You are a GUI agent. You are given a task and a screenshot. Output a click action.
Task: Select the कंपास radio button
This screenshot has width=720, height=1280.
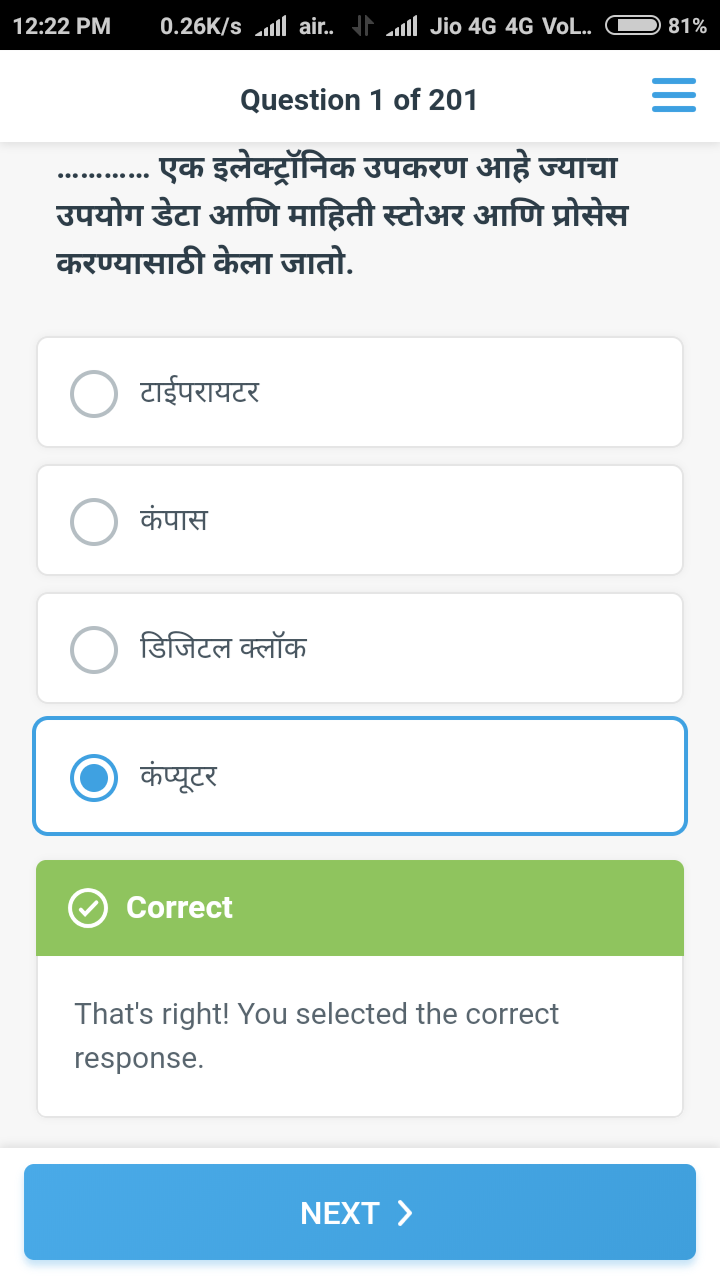point(94,521)
